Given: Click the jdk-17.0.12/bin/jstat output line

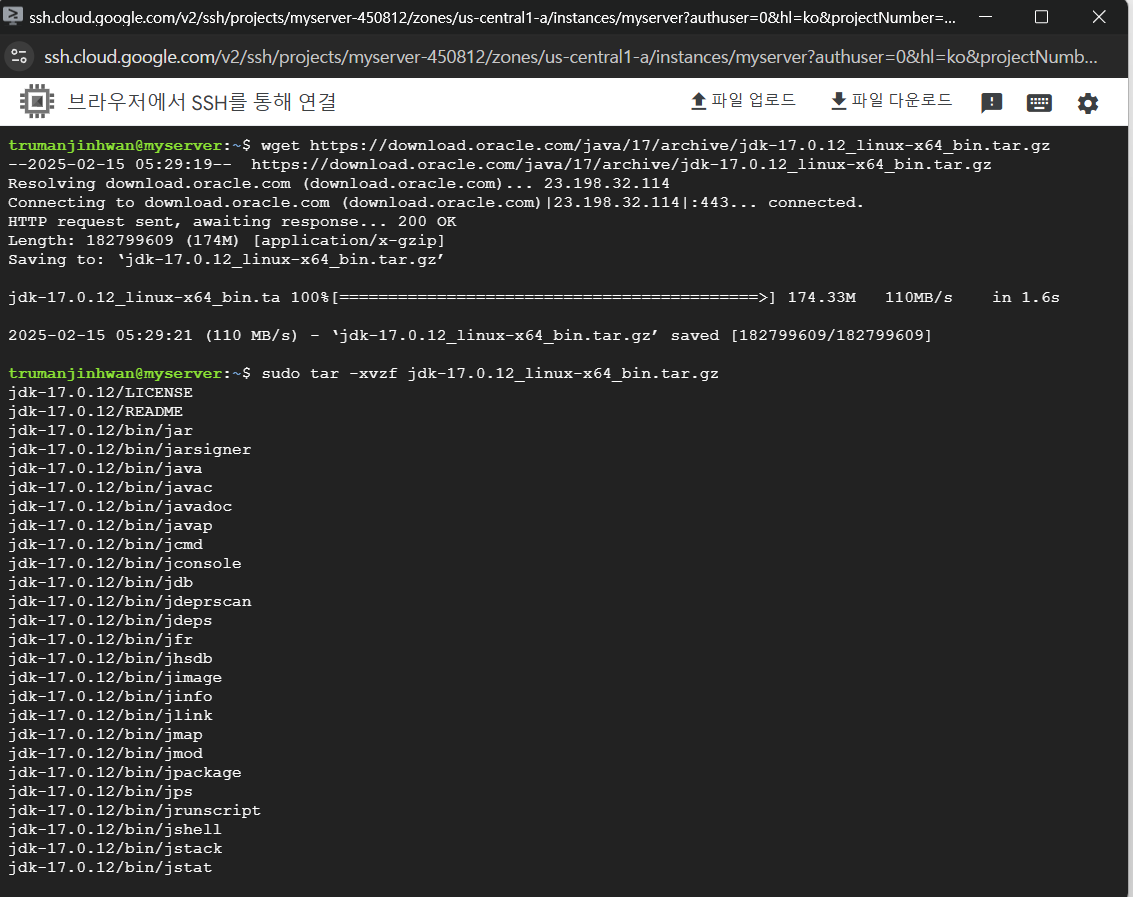Looking at the screenshot, I should click(110, 867).
